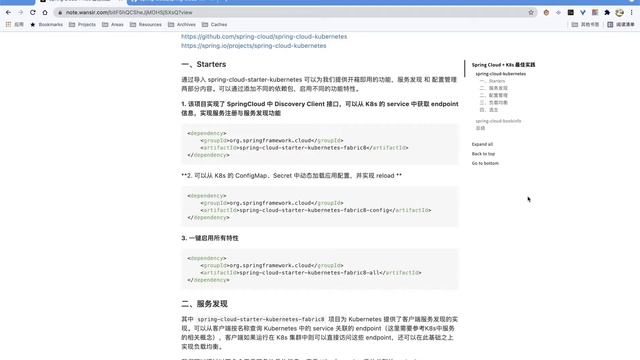Open the Chrome three-dot menu
The height and width of the screenshot is (360, 640).
[x=631, y=13]
